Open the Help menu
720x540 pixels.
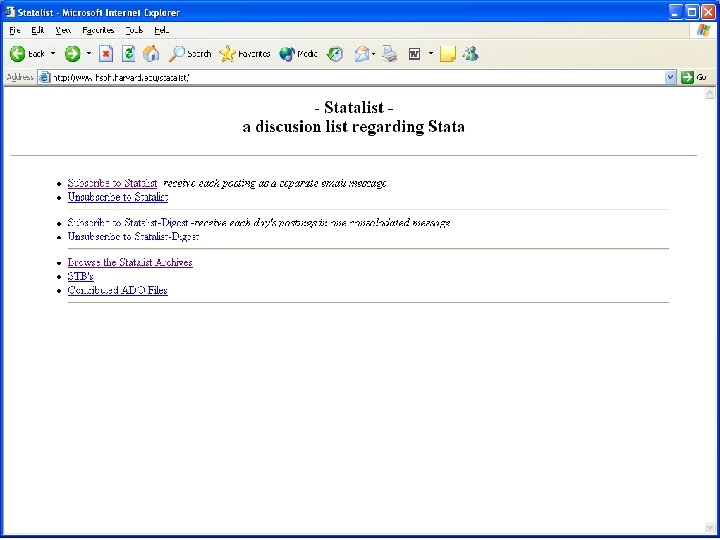(x=162, y=30)
